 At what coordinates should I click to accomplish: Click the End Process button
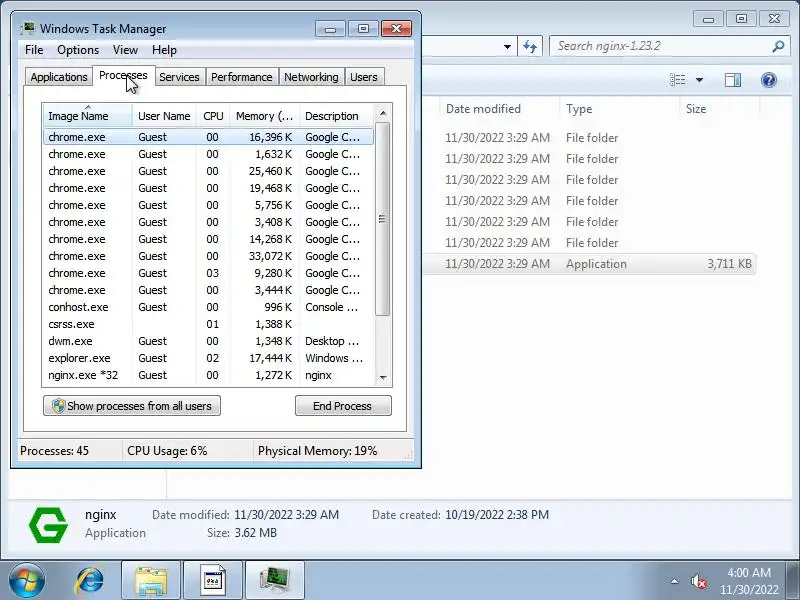(x=343, y=406)
